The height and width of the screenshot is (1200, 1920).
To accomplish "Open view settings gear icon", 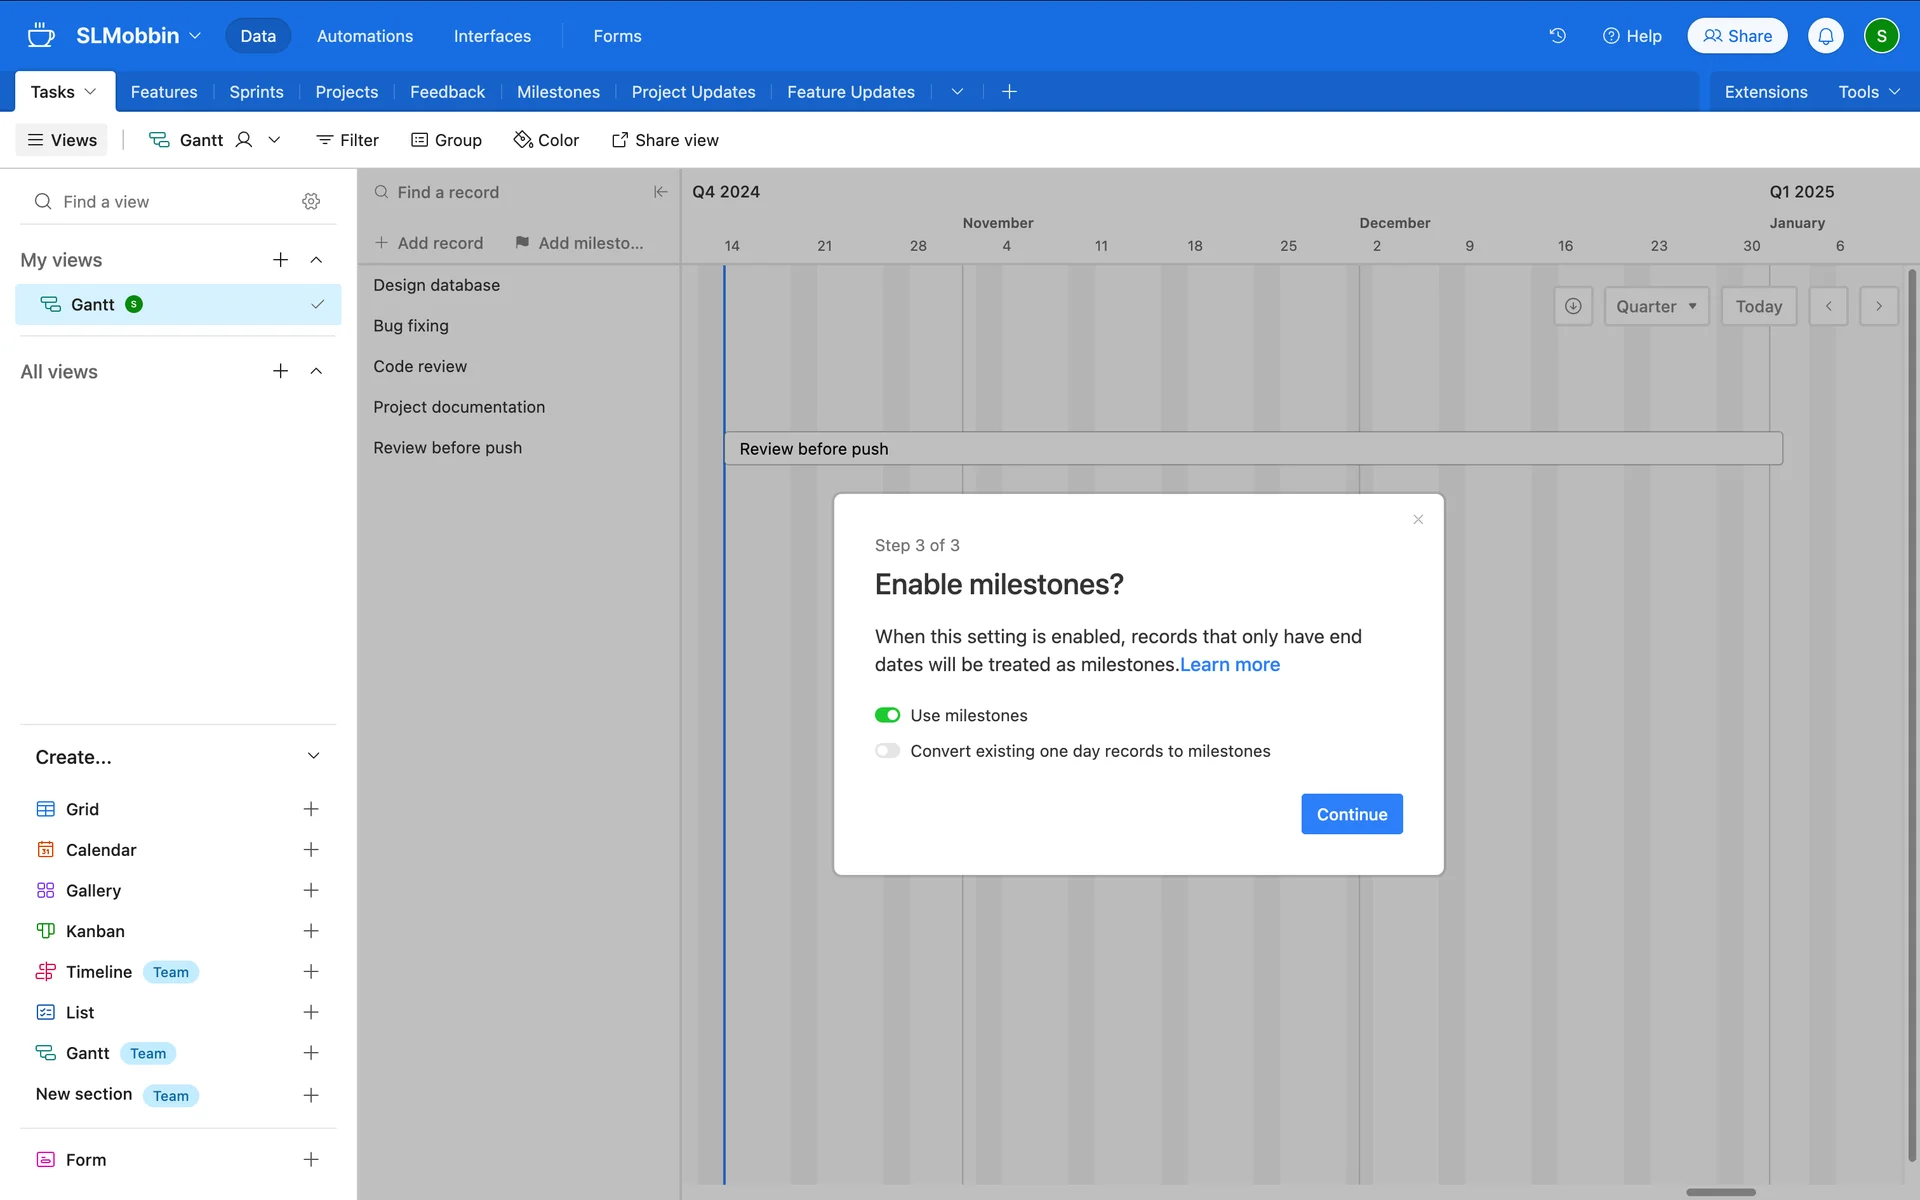I will 311,201.
